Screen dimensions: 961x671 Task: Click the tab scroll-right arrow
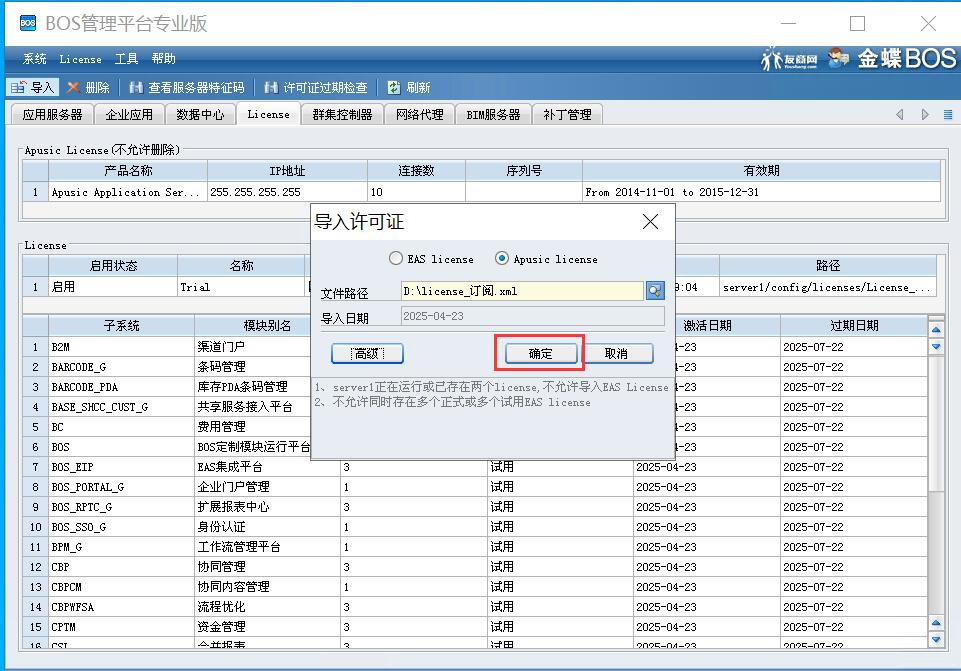[925, 115]
